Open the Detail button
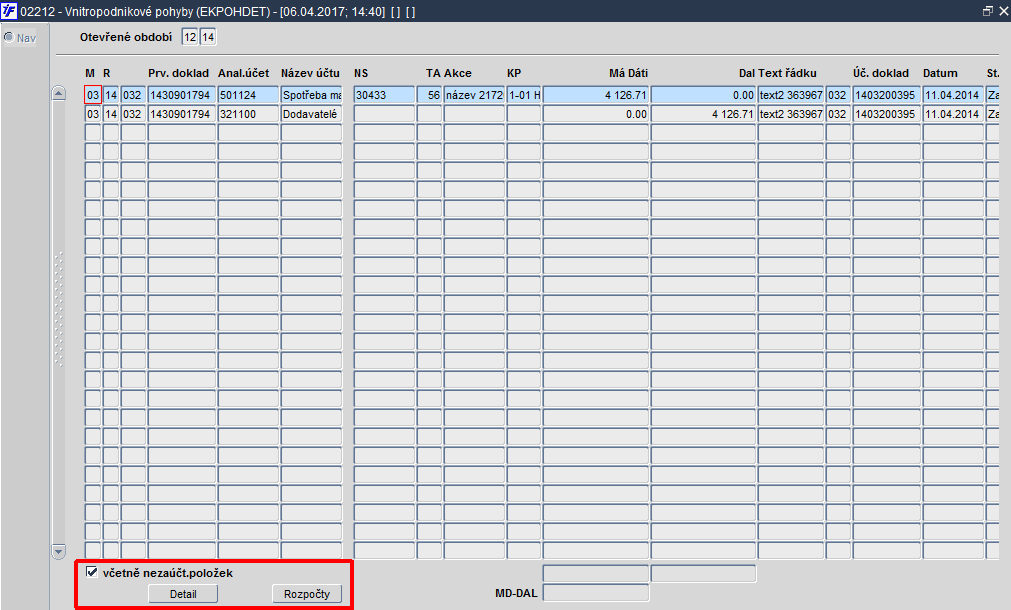 [183, 594]
